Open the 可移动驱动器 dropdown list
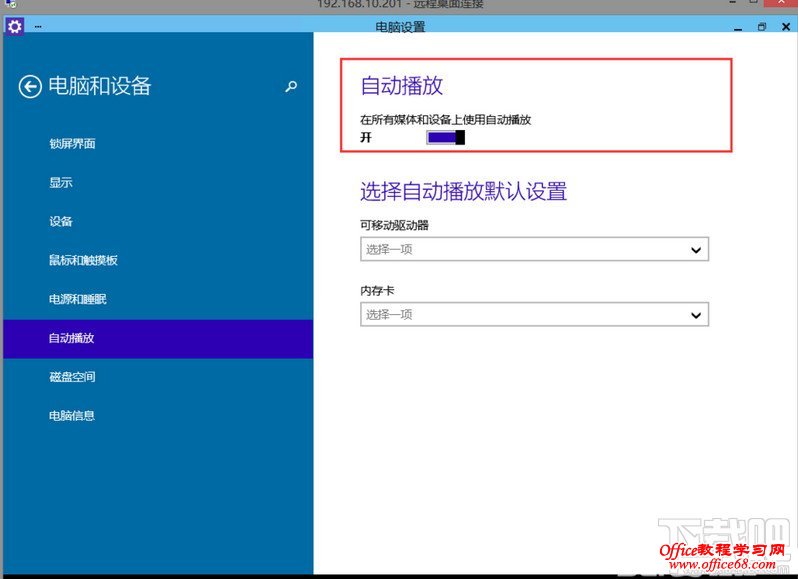798x579 pixels. click(x=534, y=249)
